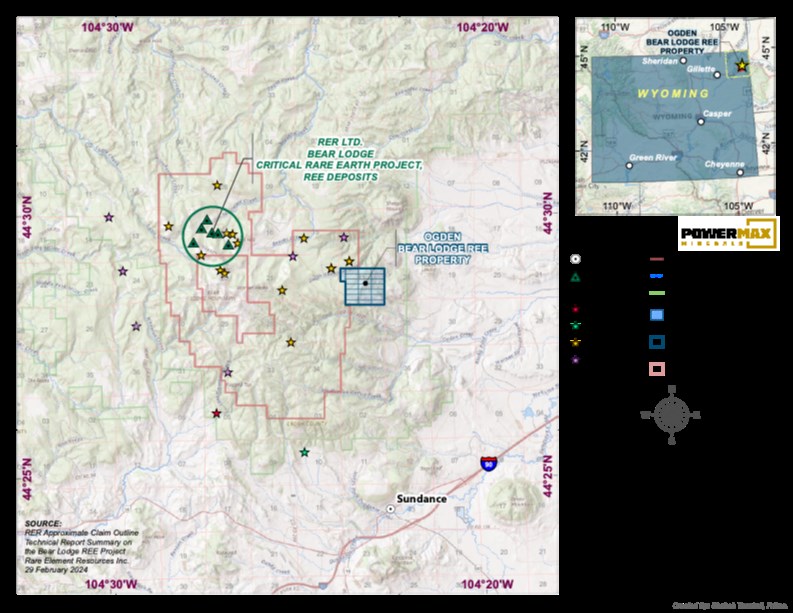Click the green star marker north of Sundance
The height and width of the screenshot is (613, 793).
click(305, 452)
